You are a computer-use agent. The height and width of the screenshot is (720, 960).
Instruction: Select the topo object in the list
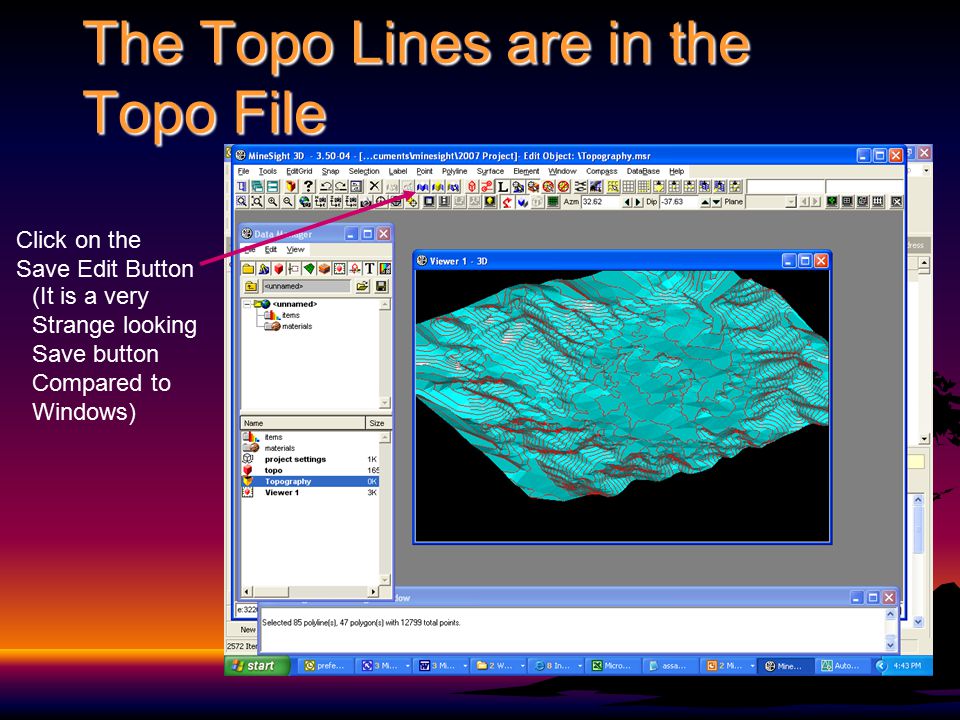coord(273,471)
